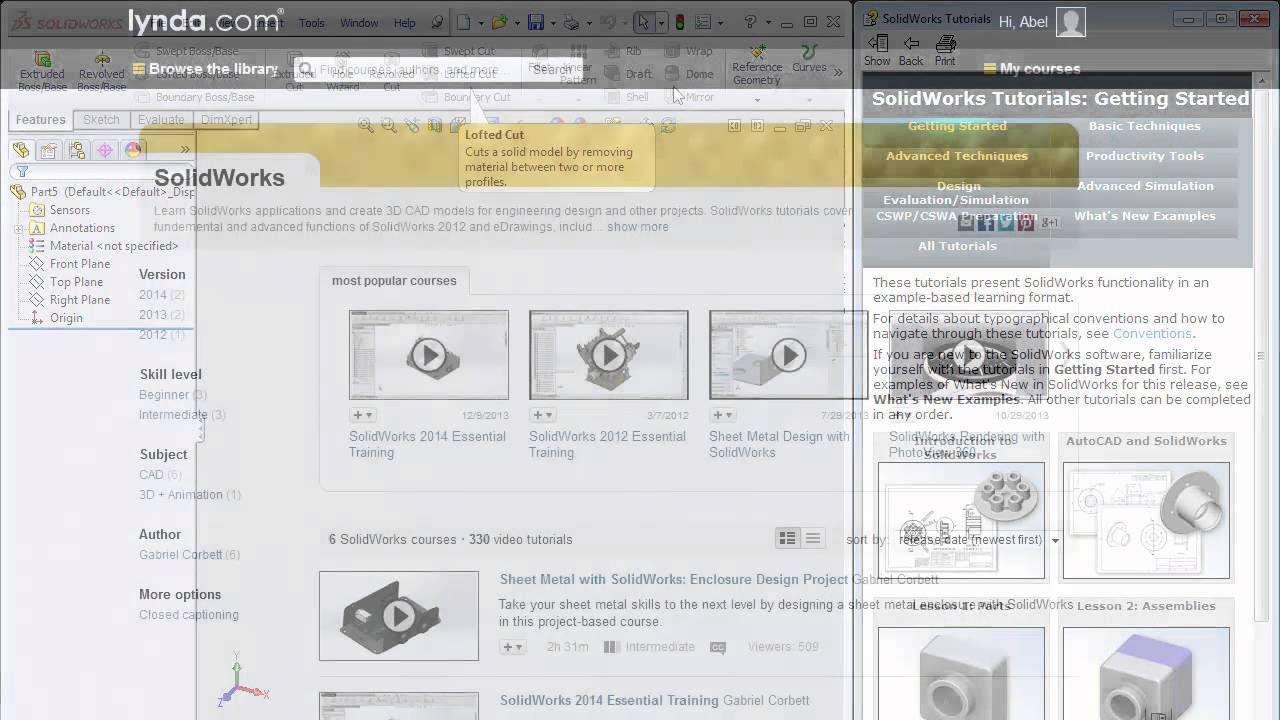The width and height of the screenshot is (1280, 720).
Task: Open the PropertyManager tab icon
Action: [48, 150]
